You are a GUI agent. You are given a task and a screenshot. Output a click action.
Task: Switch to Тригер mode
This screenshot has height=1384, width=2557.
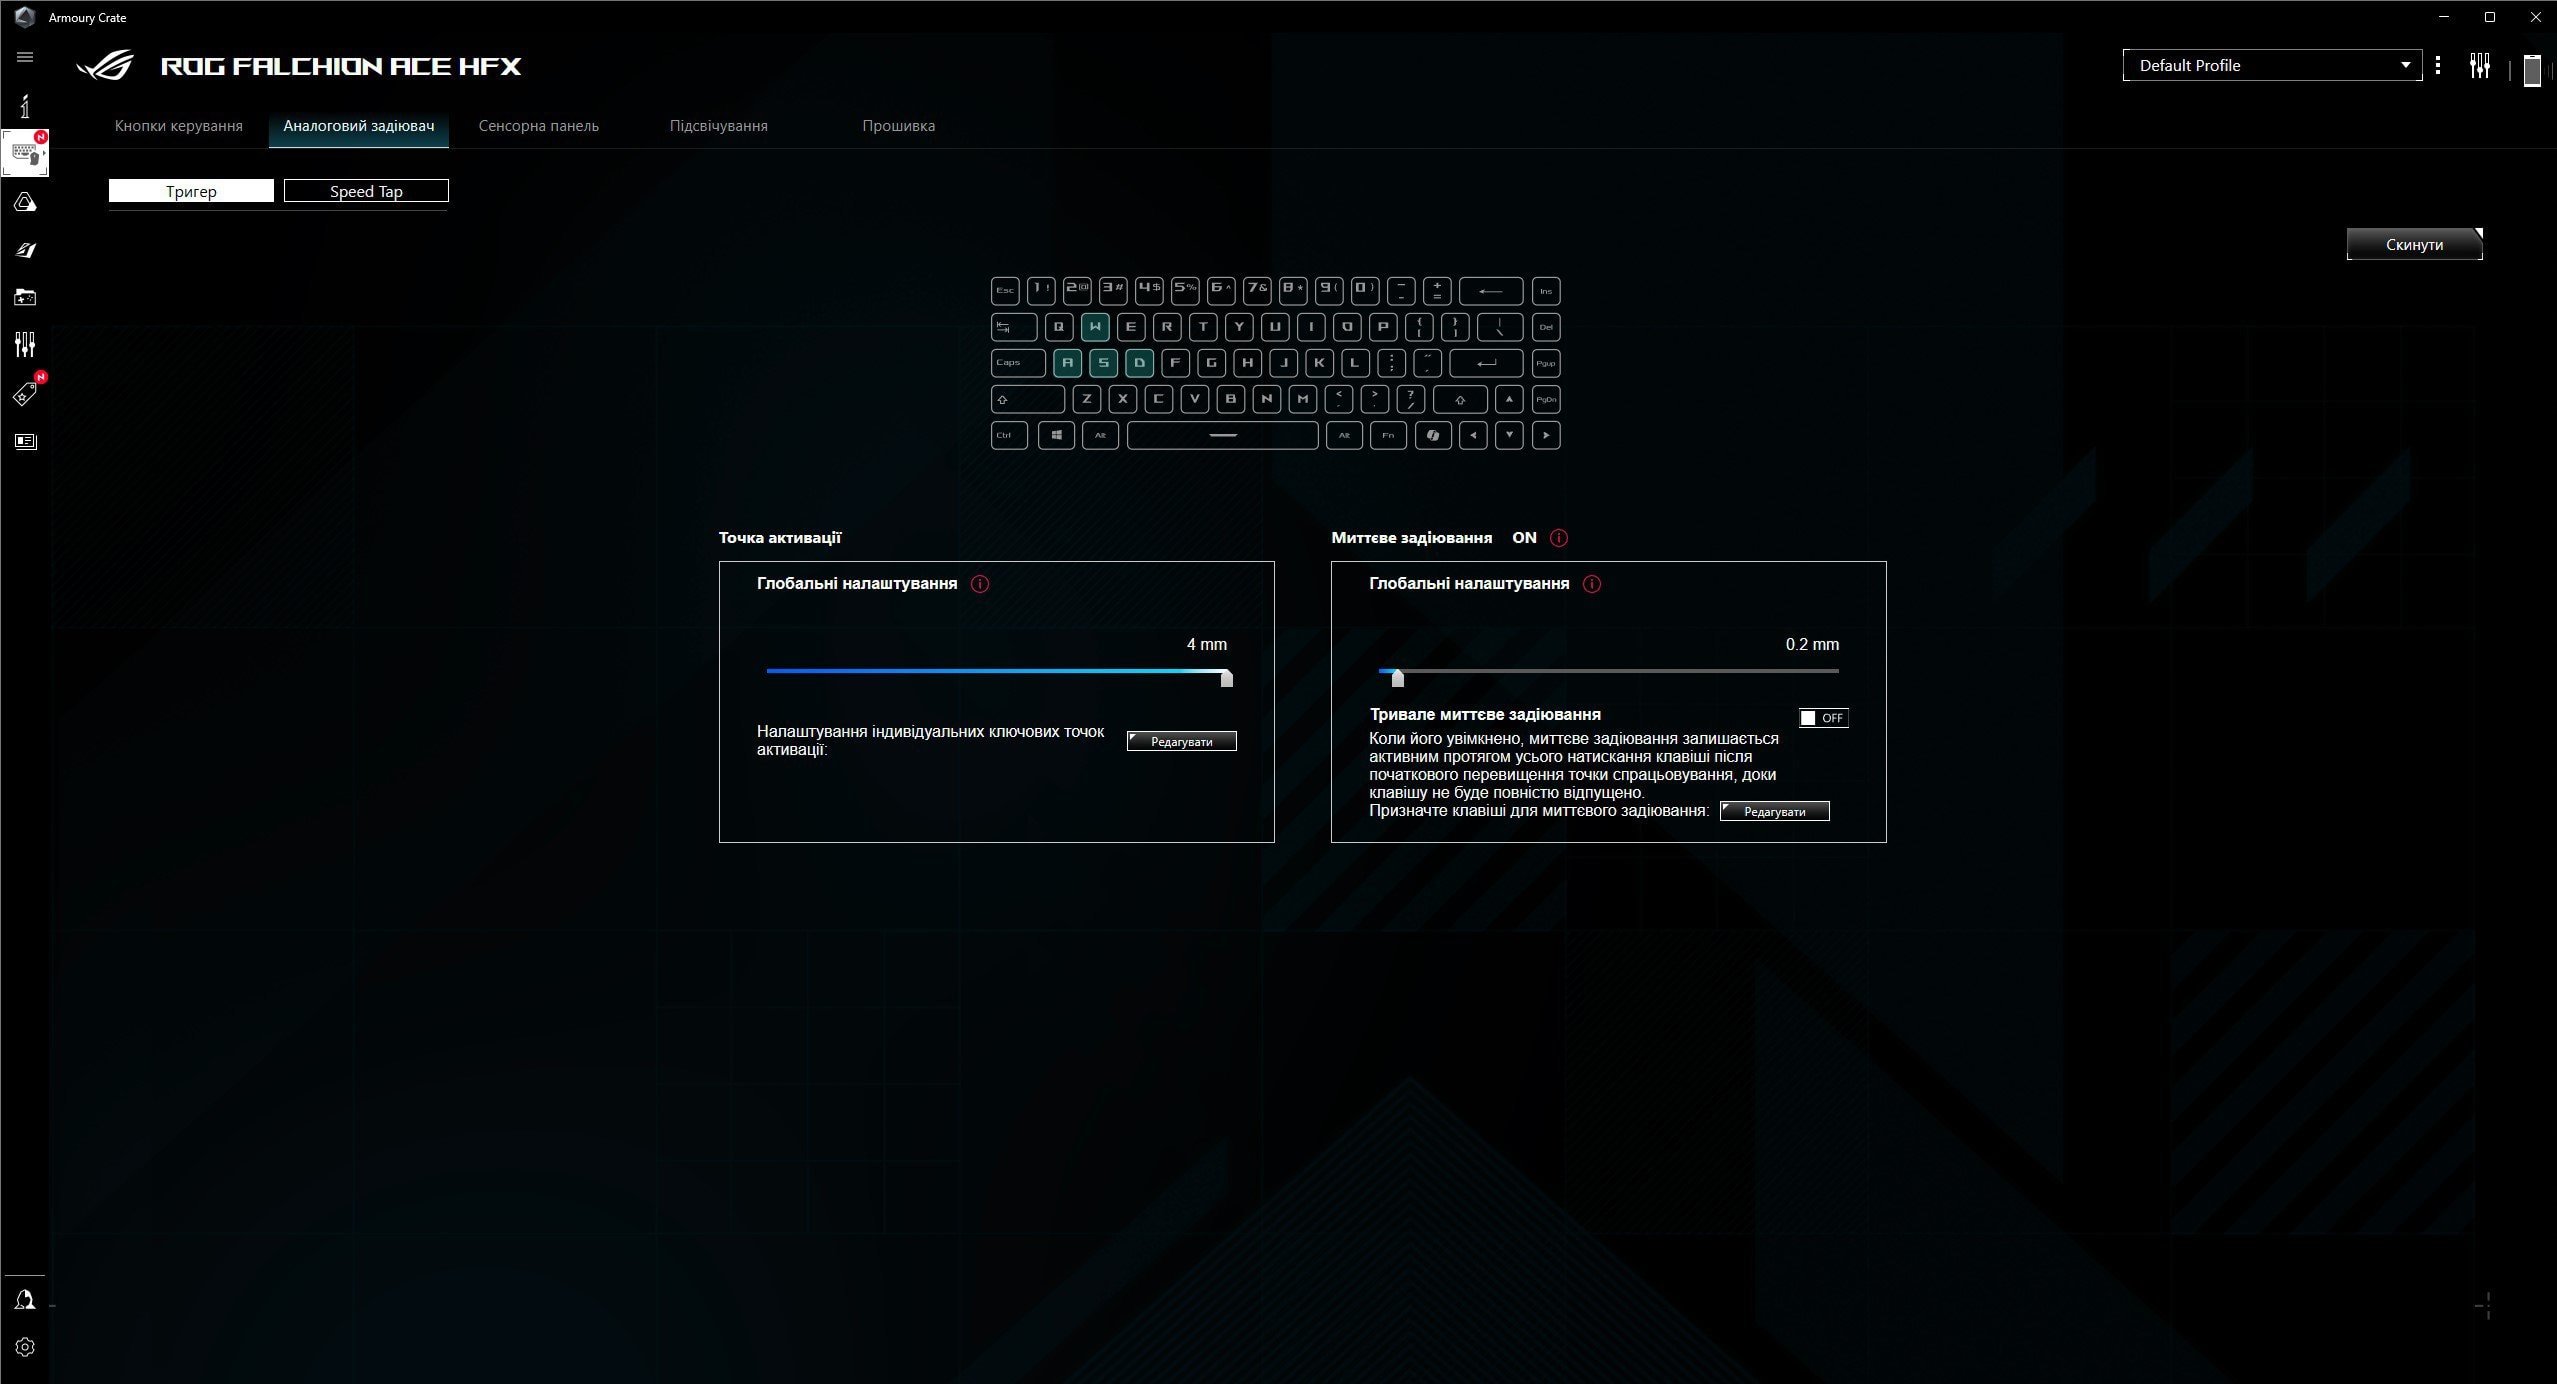click(x=191, y=191)
